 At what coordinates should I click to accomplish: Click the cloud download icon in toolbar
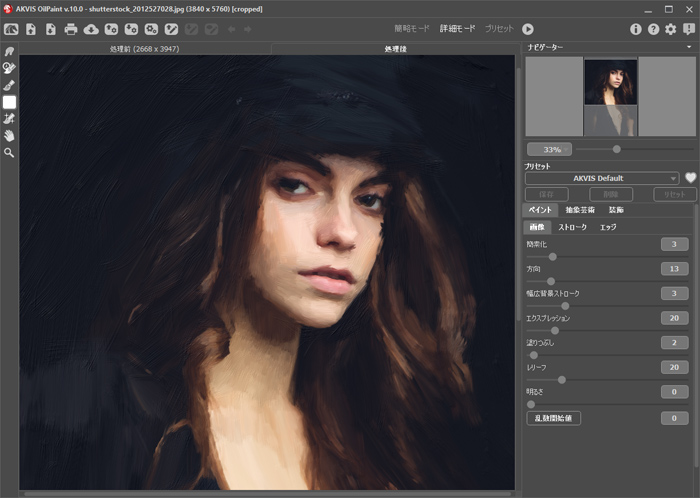[91, 30]
